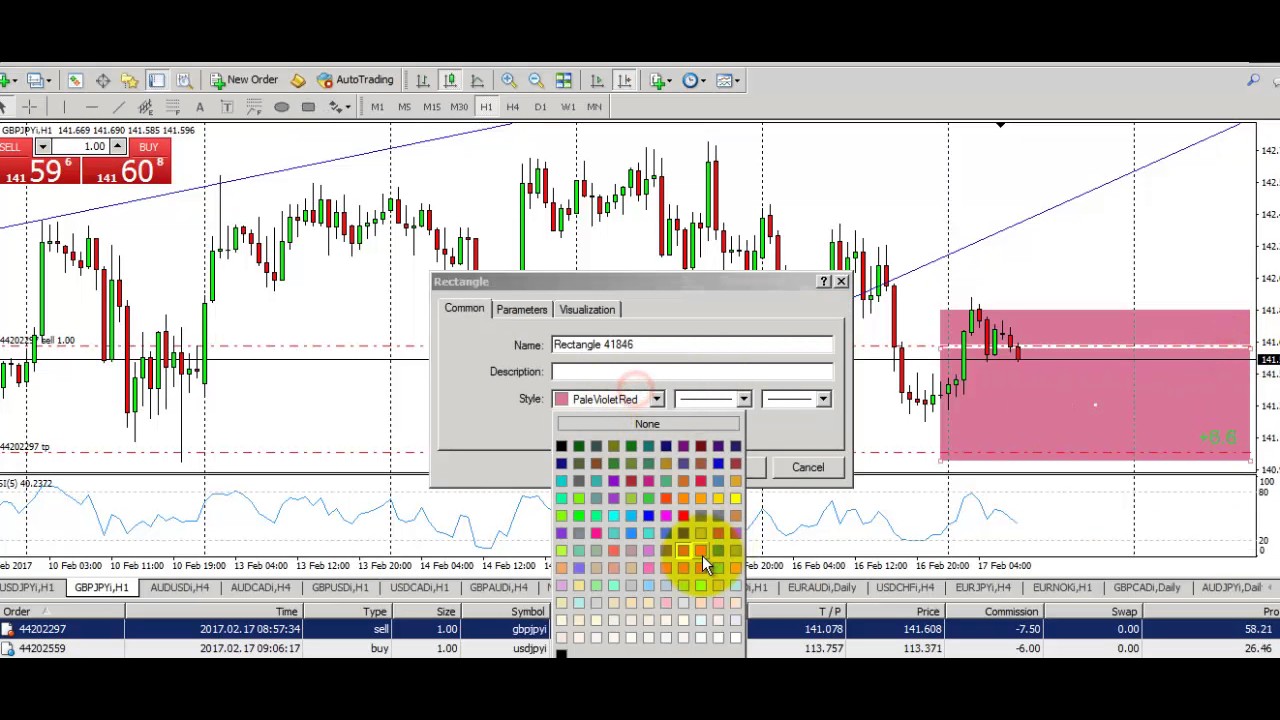
Task: Zoom in on the chart
Action: click(x=509, y=80)
